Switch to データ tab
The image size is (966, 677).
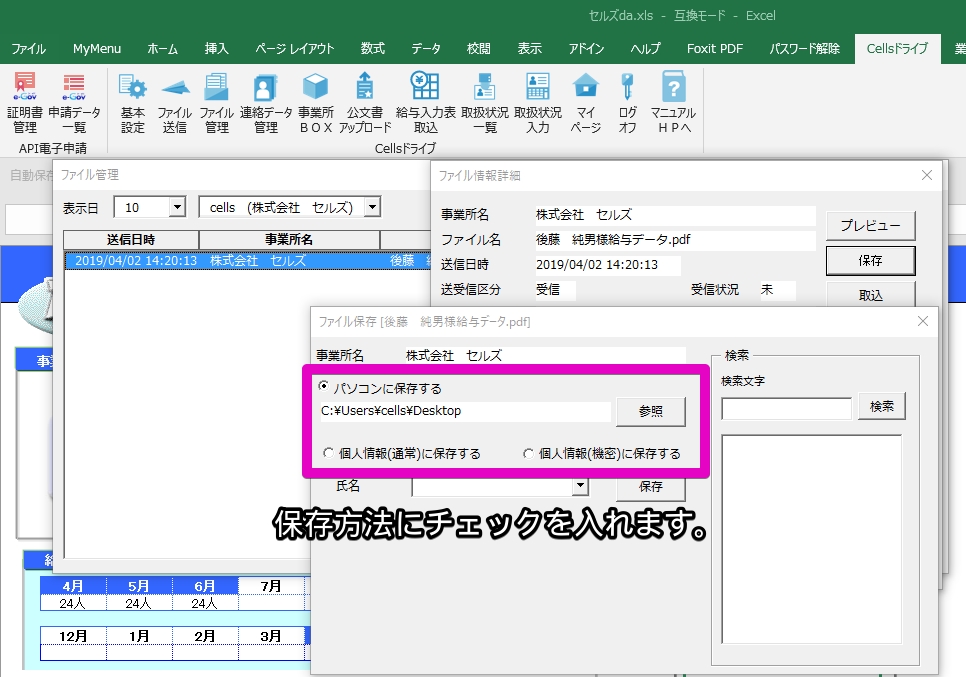(426, 49)
